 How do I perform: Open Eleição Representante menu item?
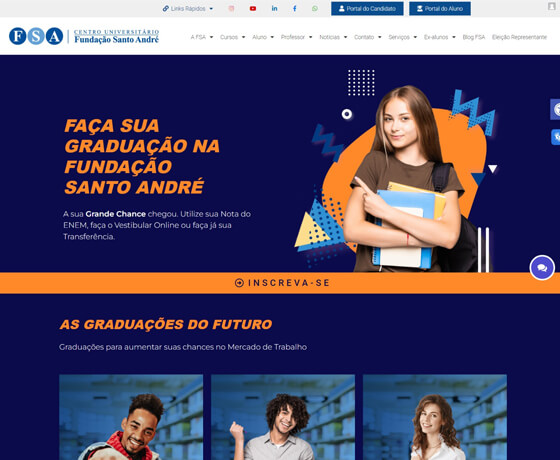pos(519,37)
